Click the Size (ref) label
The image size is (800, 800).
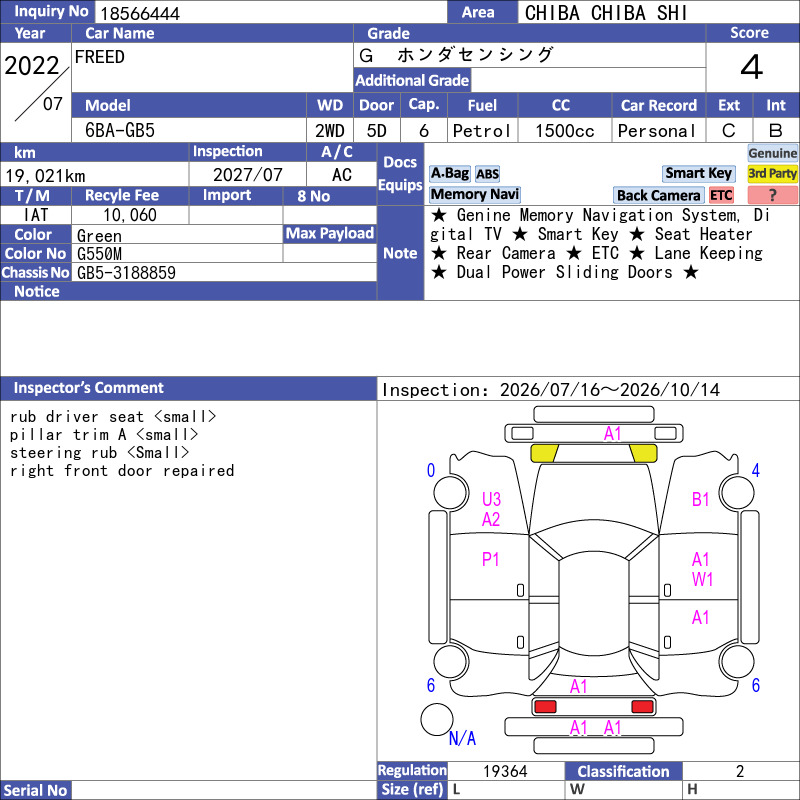[412, 790]
